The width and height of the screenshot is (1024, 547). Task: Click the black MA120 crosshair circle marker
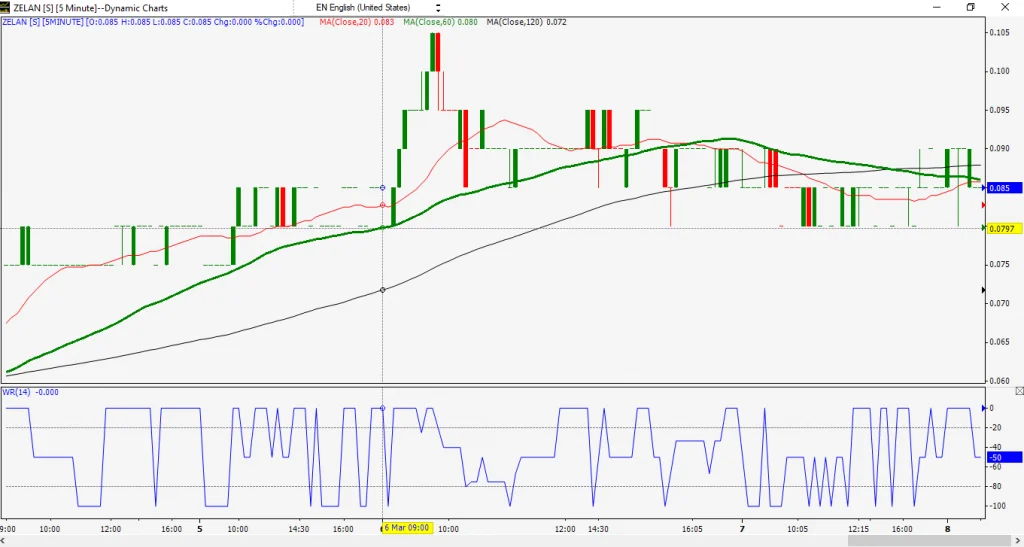click(383, 289)
